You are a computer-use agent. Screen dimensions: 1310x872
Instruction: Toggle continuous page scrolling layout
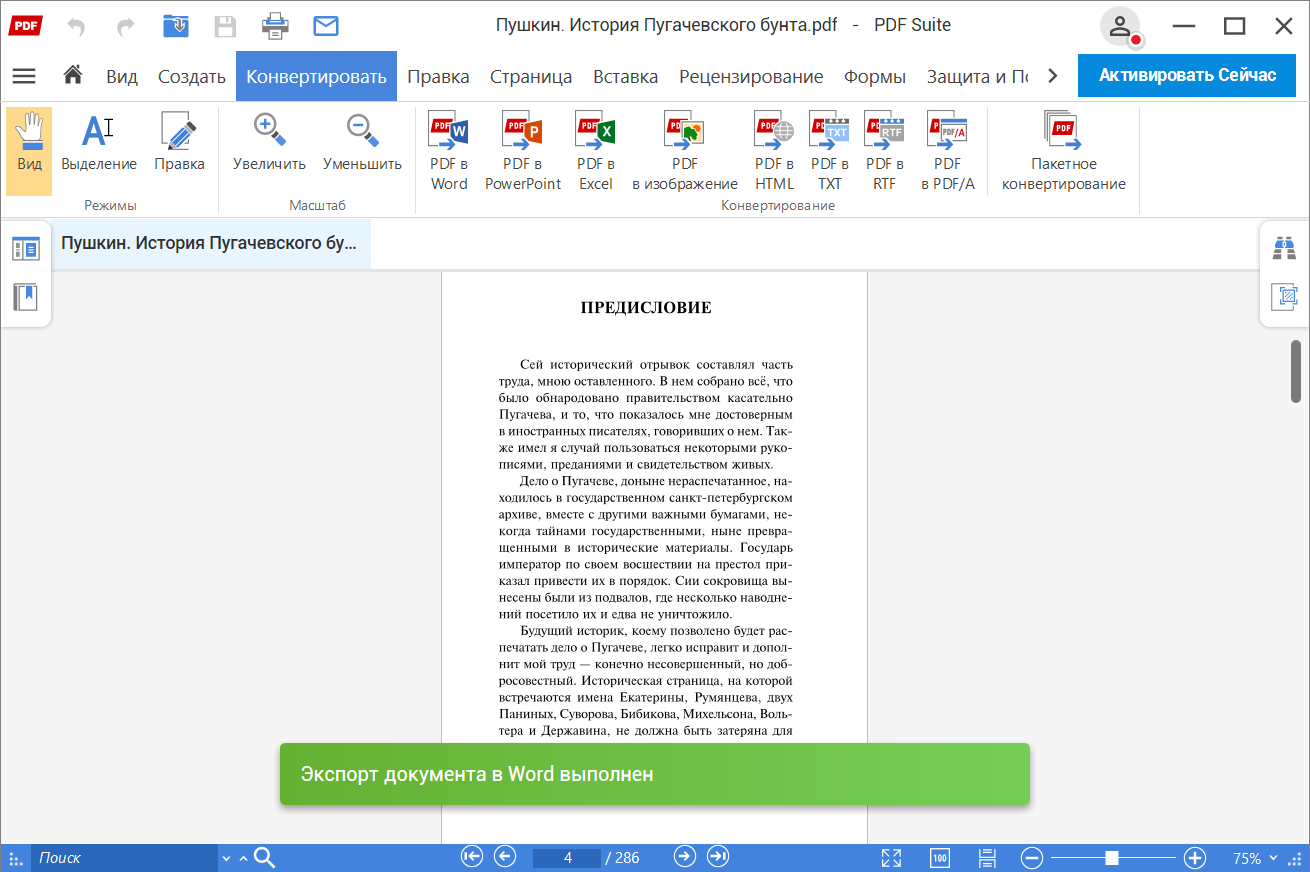click(x=987, y=858)
